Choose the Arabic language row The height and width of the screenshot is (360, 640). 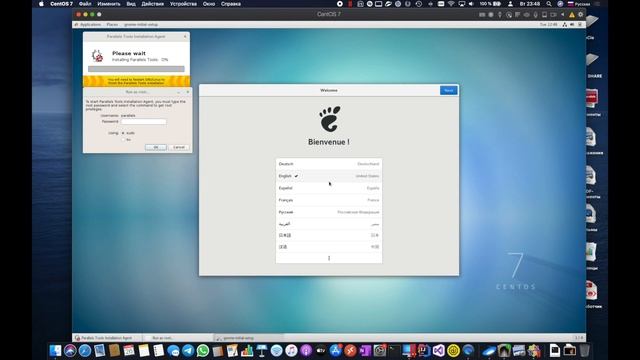click(329, 224)
